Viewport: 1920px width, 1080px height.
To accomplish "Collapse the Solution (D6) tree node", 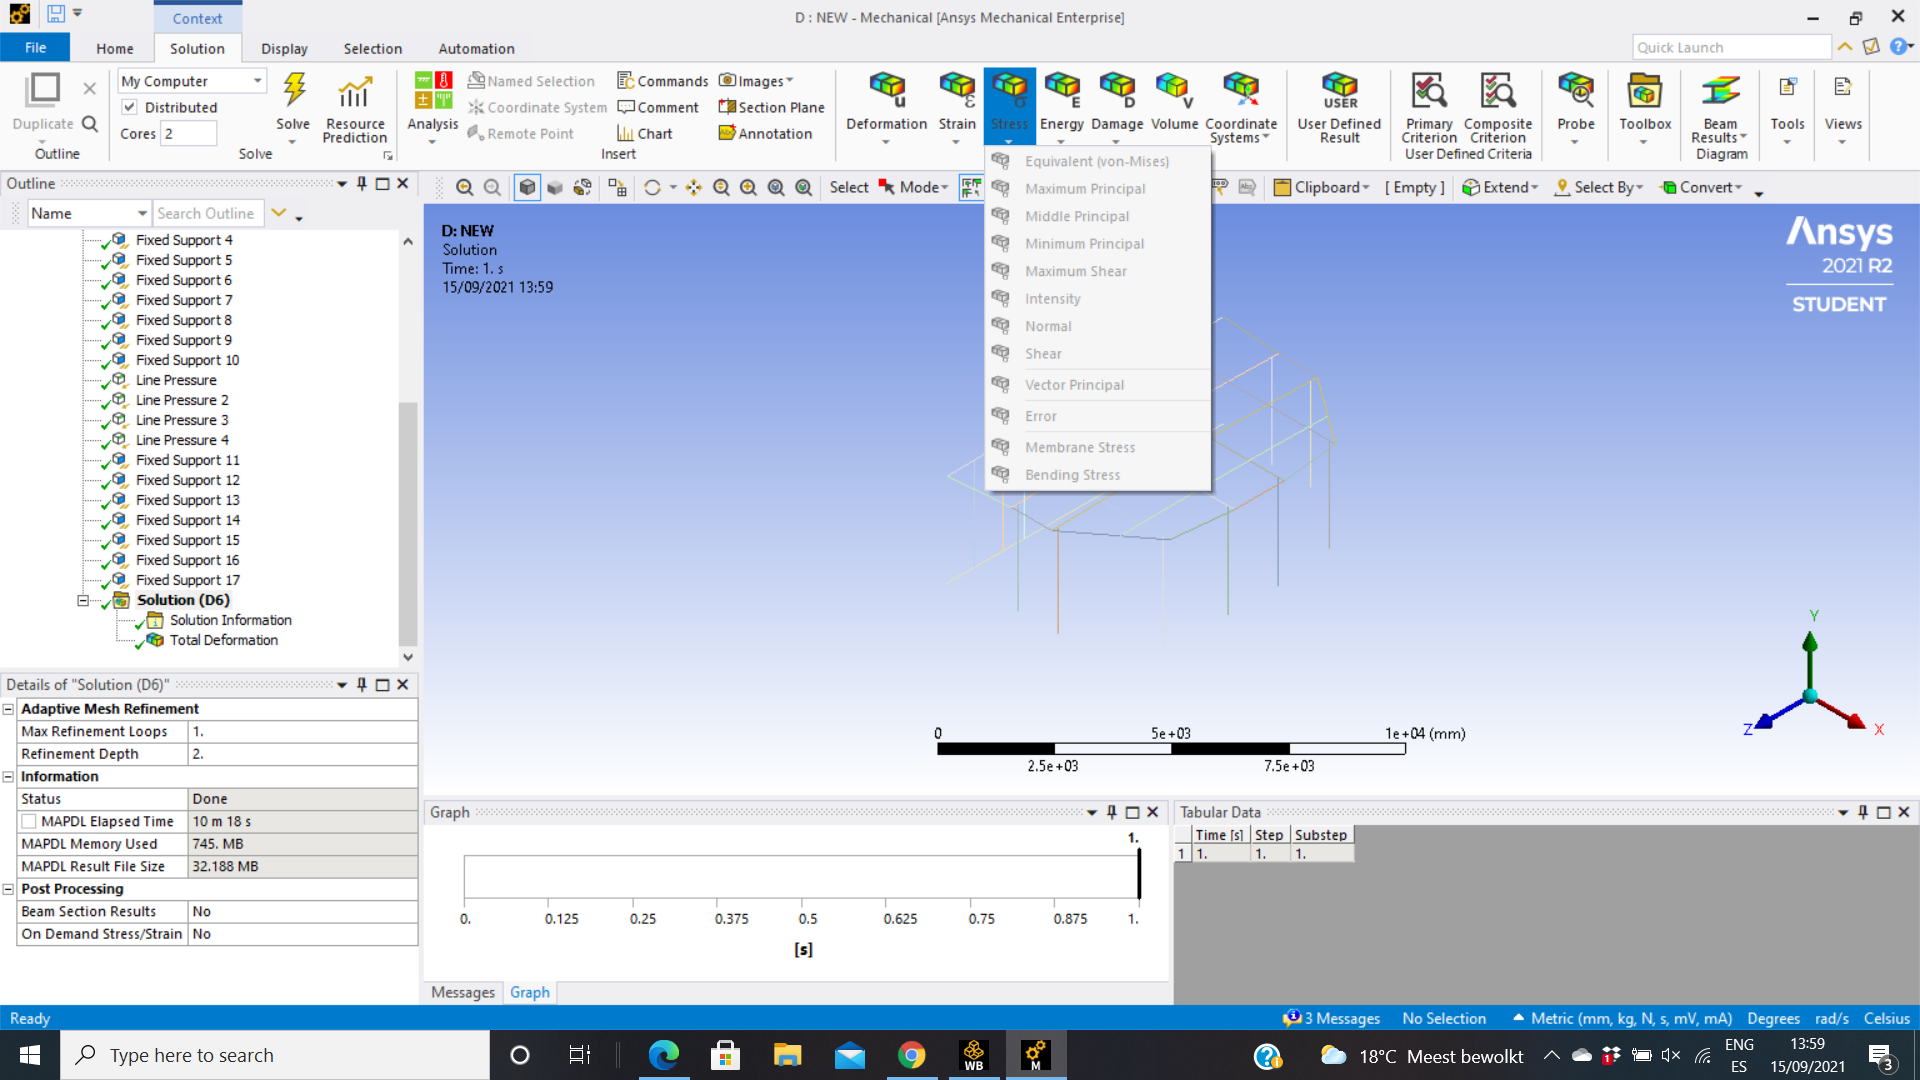I will 83,600.
